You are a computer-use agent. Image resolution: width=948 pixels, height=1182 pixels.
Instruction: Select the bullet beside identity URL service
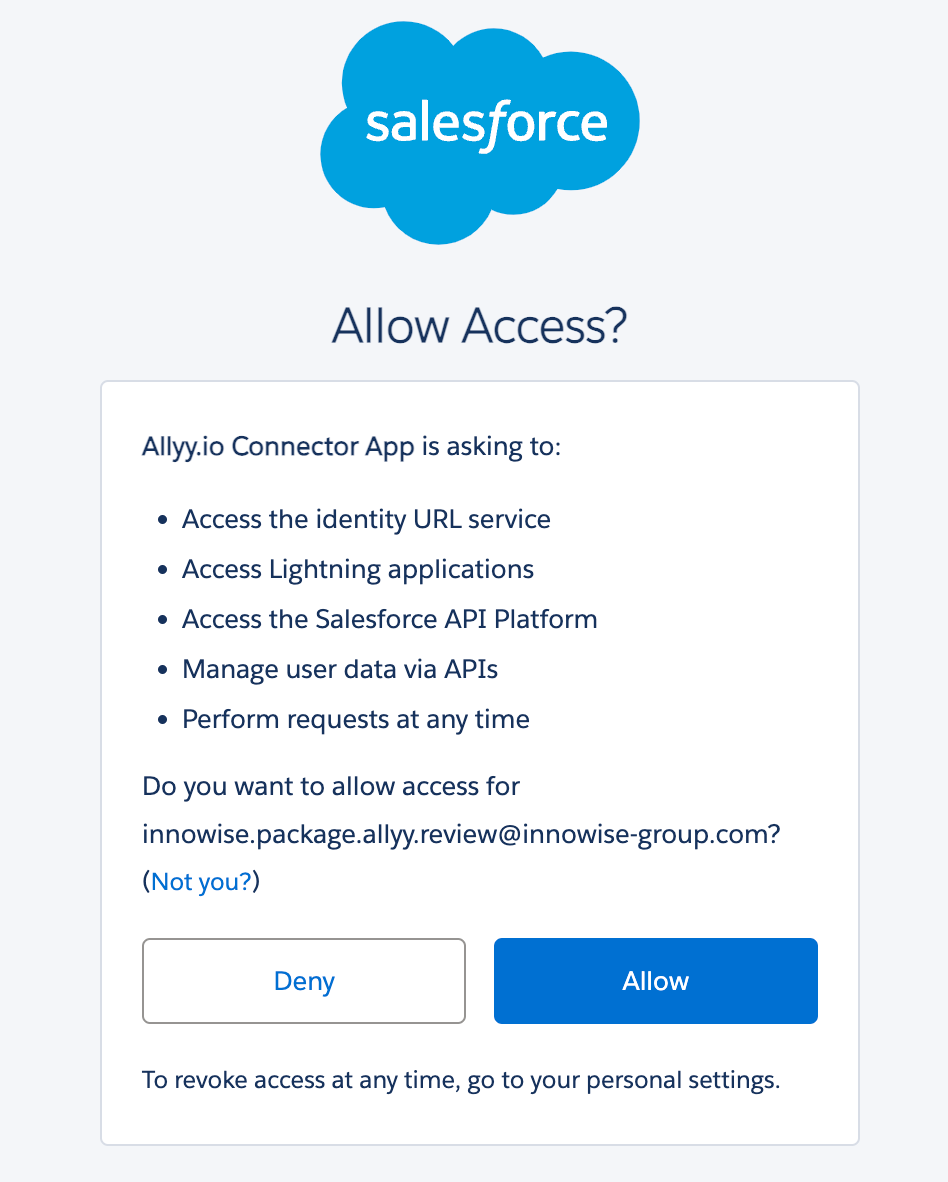click(x=161, y=520)
